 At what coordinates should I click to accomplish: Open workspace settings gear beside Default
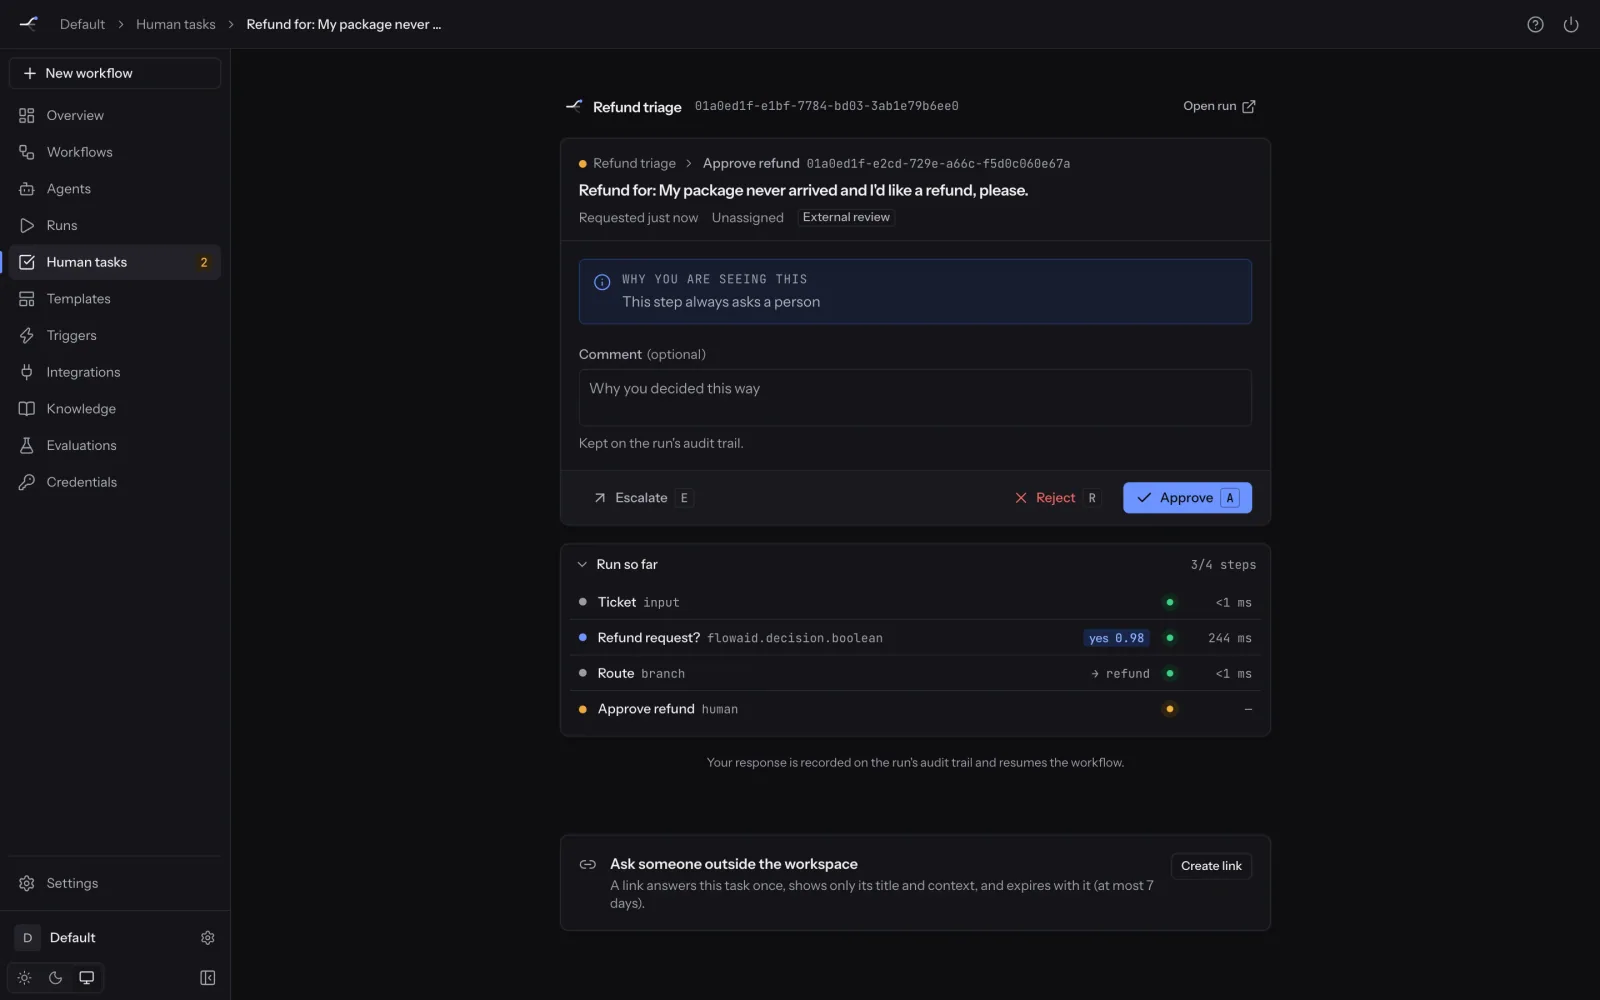click(208, 938)
